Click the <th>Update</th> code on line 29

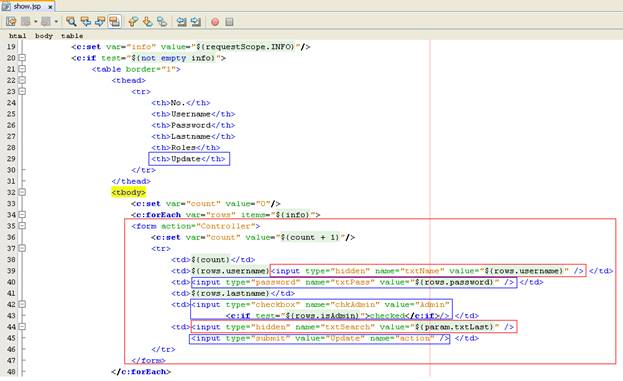click(188, 159)
